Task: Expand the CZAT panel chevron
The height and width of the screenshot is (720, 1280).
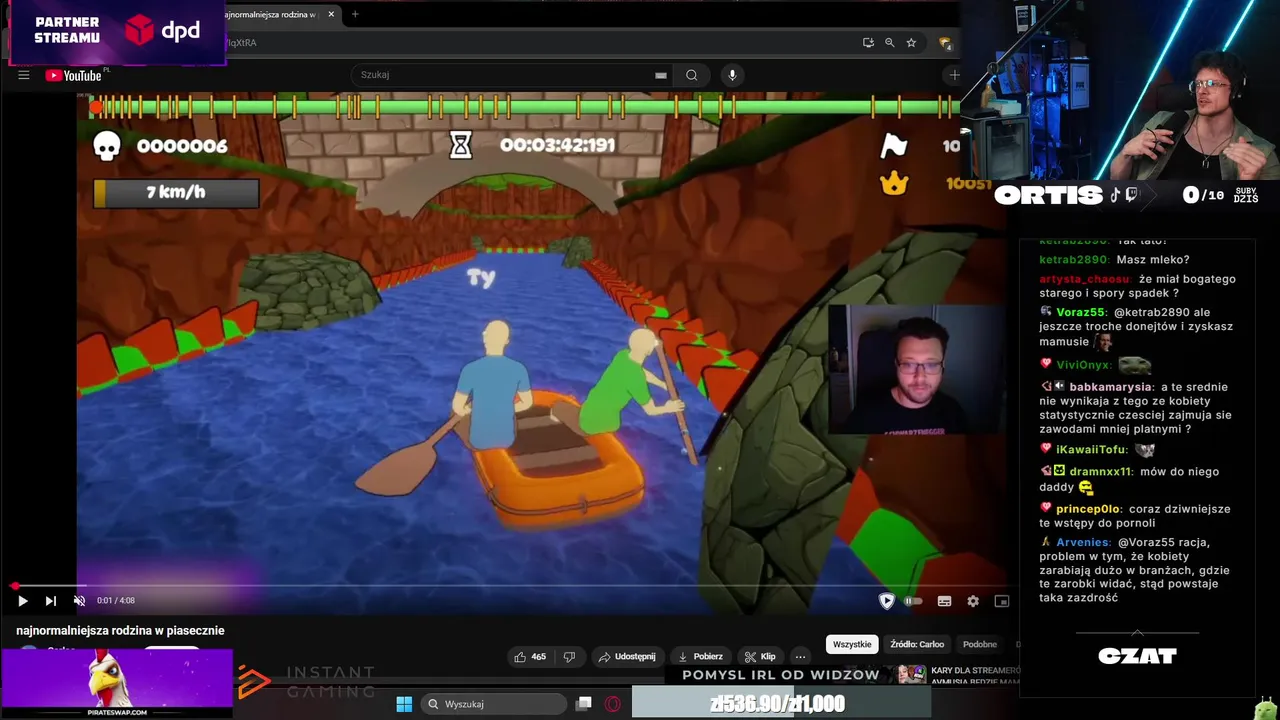Action: tap(1137, 633)
